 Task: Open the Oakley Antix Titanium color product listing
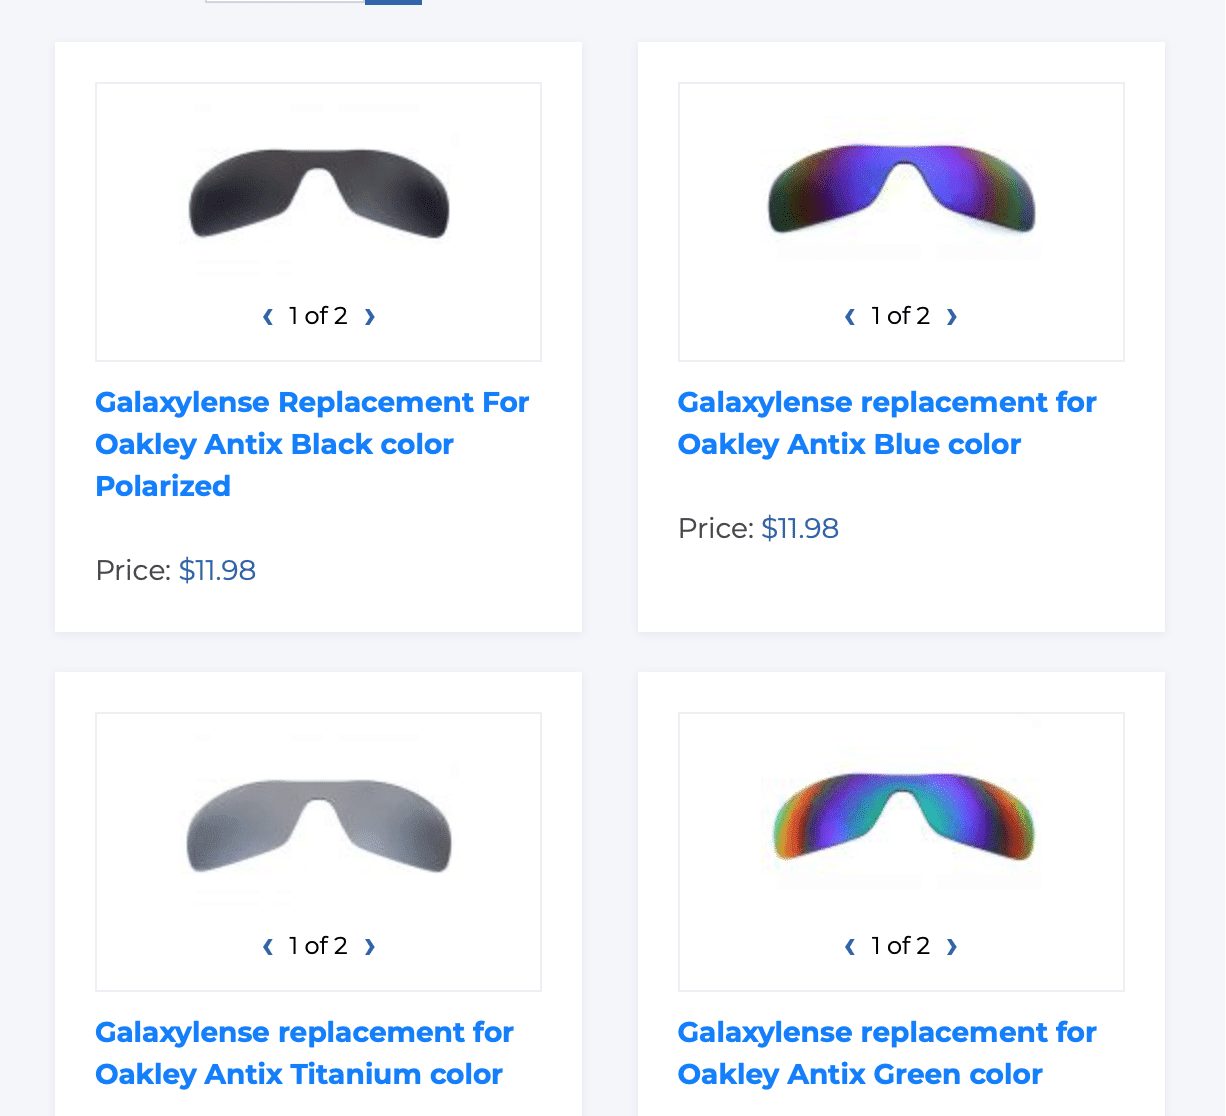pos(304,1052)
